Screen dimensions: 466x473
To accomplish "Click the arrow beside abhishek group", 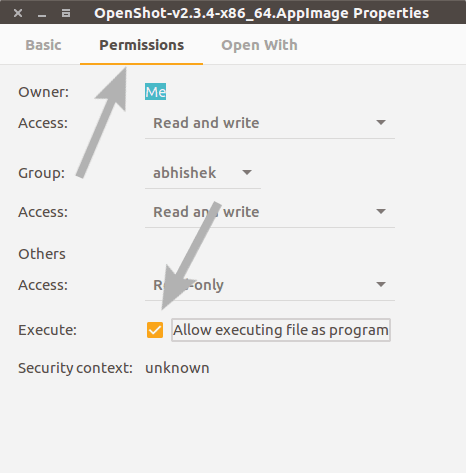I will (x=247, y=172).
